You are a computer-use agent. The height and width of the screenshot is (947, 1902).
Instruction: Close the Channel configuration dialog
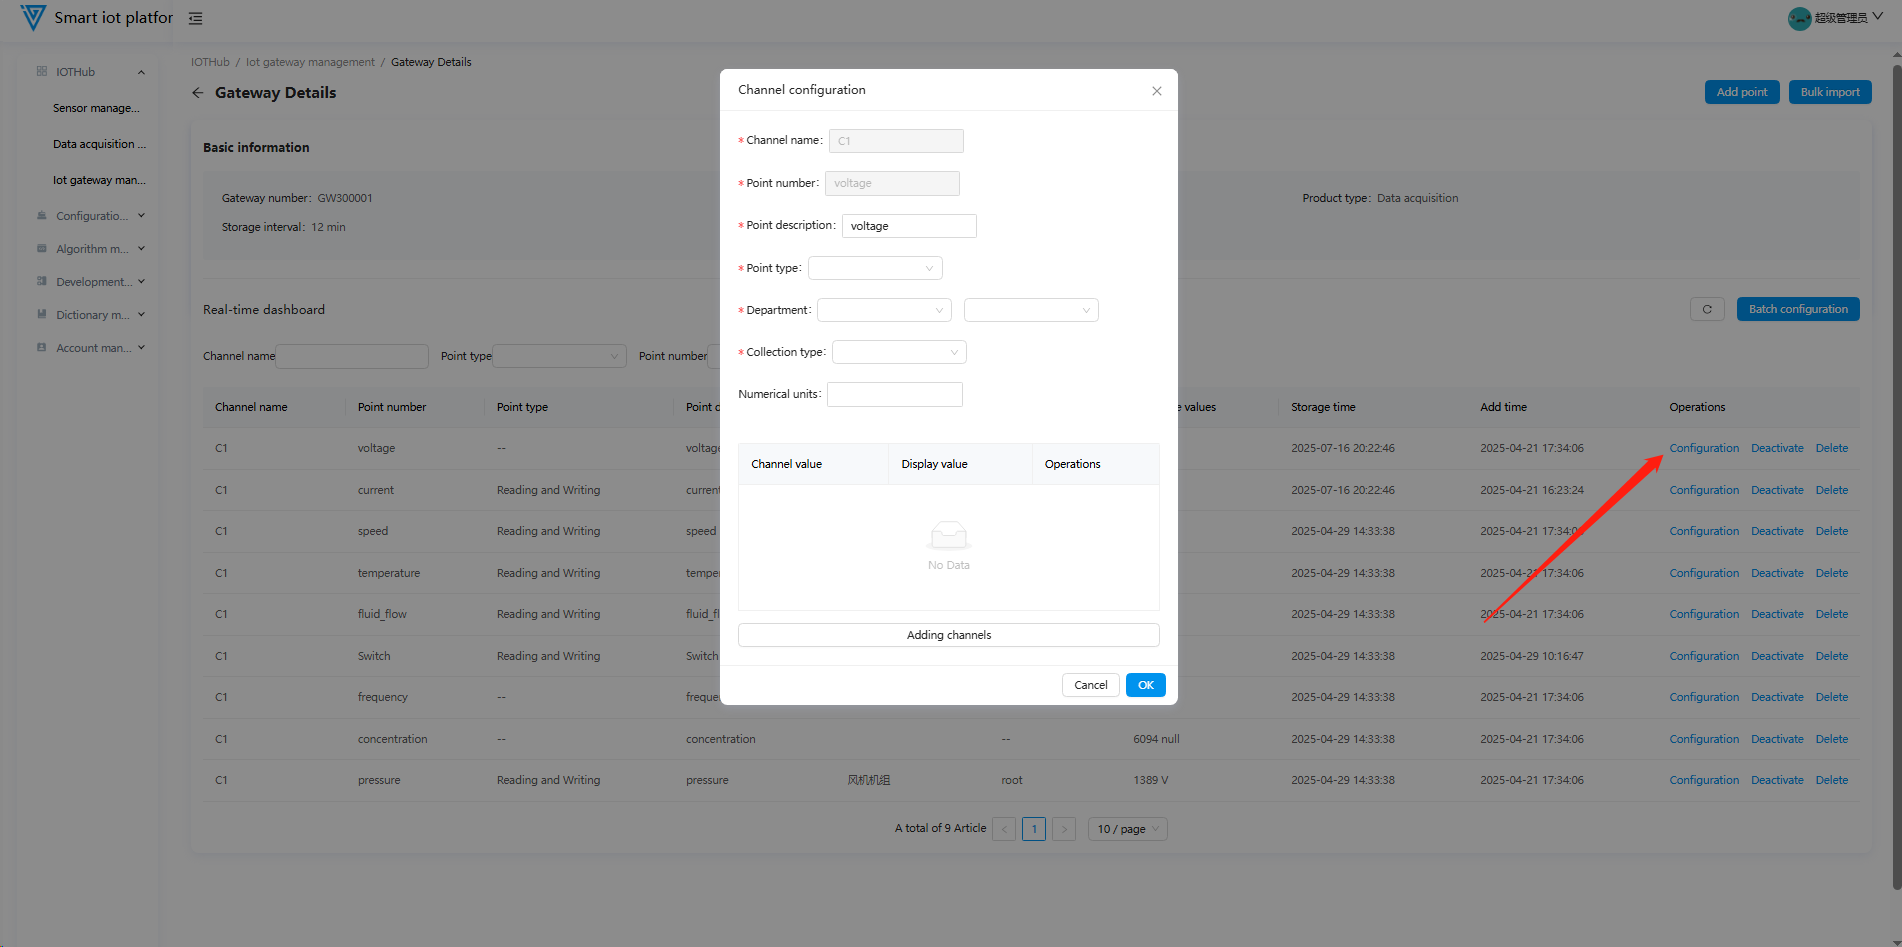click(x=1157, y=91)
